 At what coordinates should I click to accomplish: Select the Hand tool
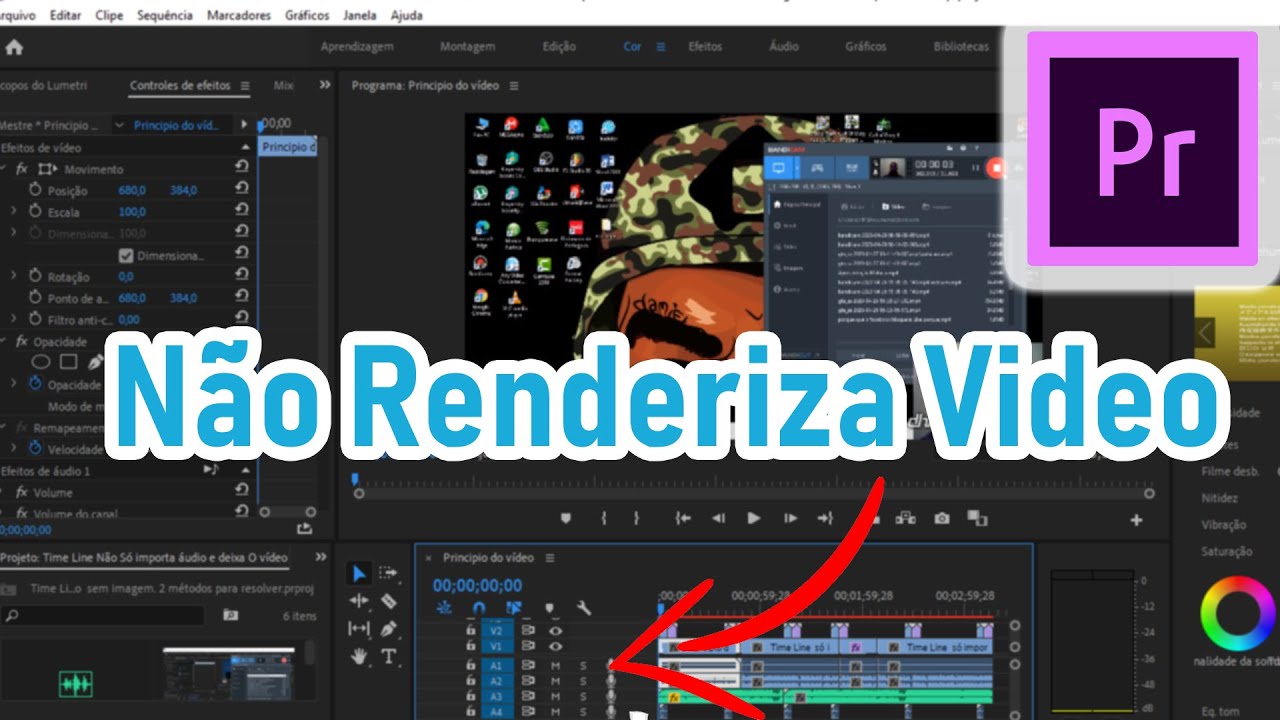click(x=359, y=657)
